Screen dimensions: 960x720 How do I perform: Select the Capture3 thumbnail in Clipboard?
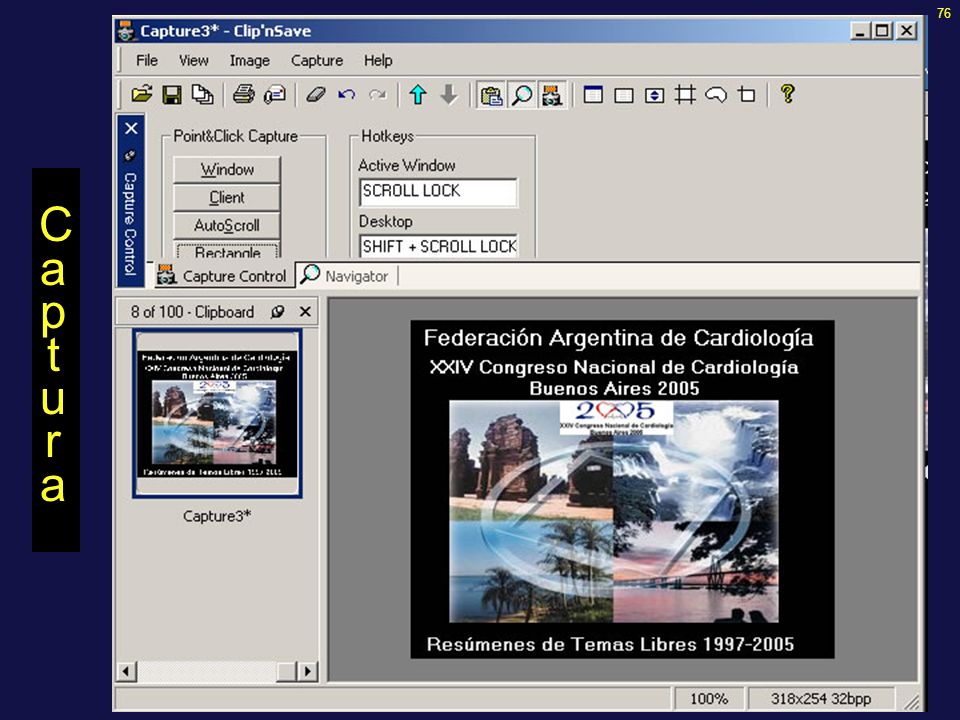218,414
